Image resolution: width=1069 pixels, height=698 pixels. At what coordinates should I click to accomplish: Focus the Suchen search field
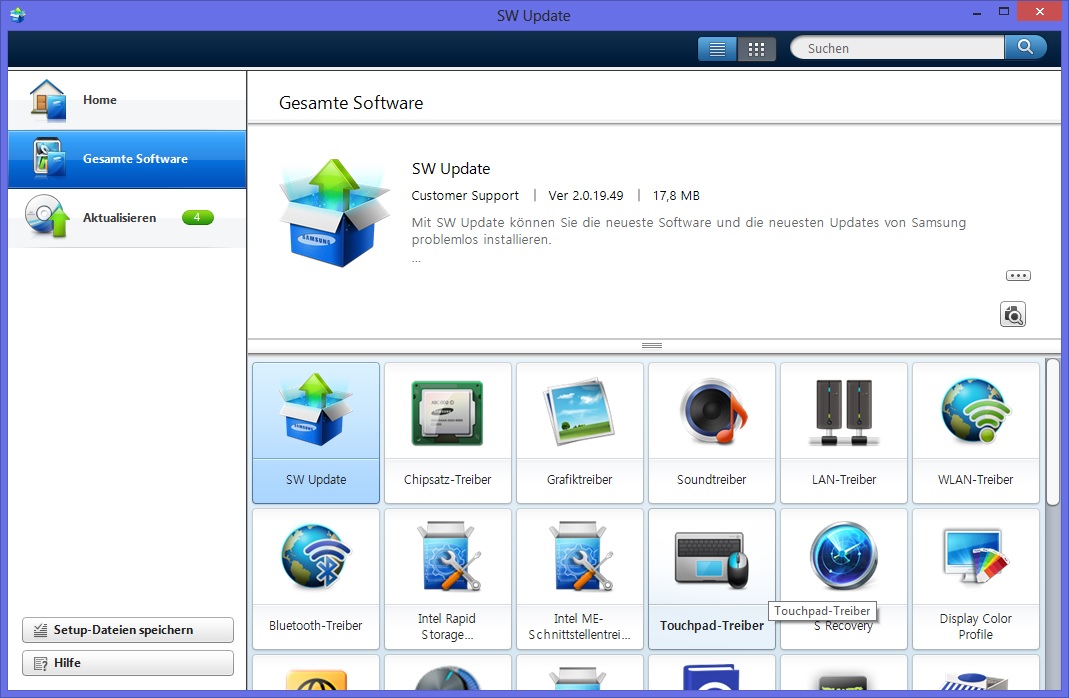point(897,48)
